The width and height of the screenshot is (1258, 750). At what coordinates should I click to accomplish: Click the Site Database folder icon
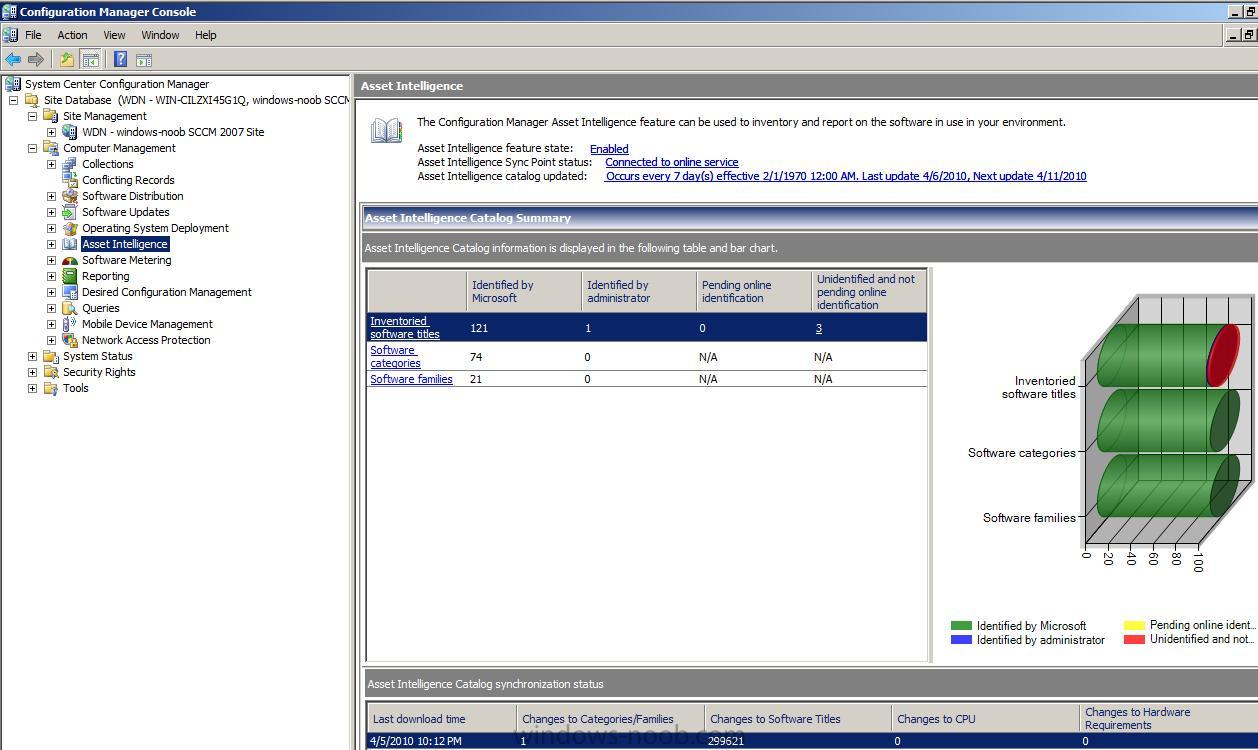click(x=32, y=100)
